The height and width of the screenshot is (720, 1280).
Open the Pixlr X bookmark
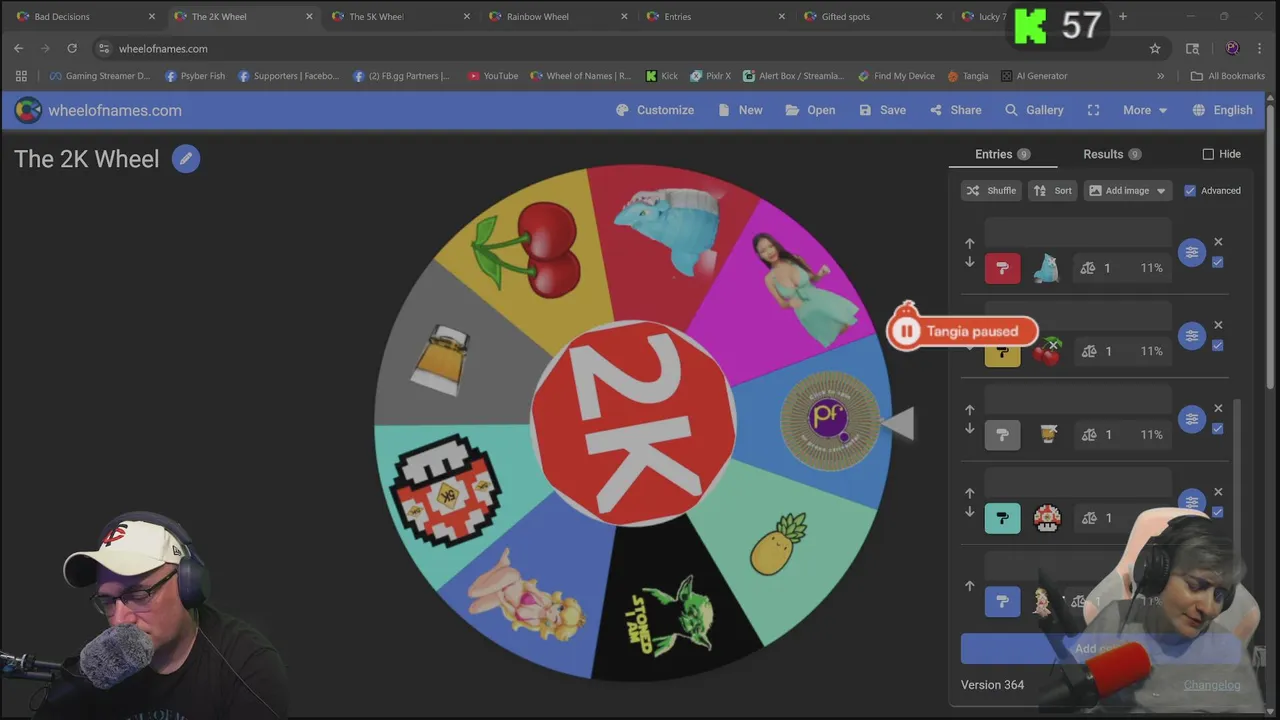point(711,76)
